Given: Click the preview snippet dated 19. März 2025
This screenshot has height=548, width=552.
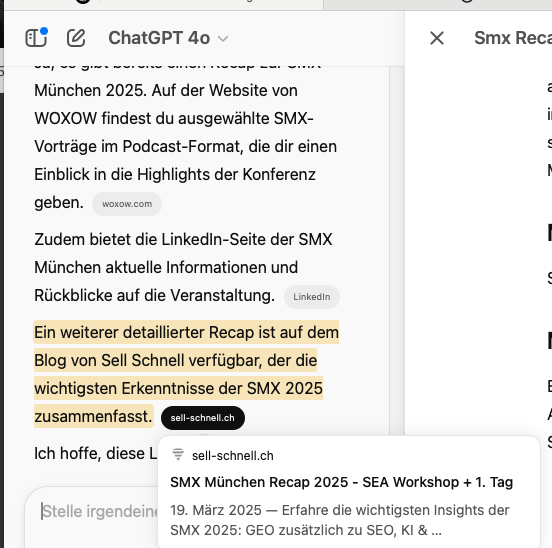Looking at the screenshot, I should pos(340,520).
